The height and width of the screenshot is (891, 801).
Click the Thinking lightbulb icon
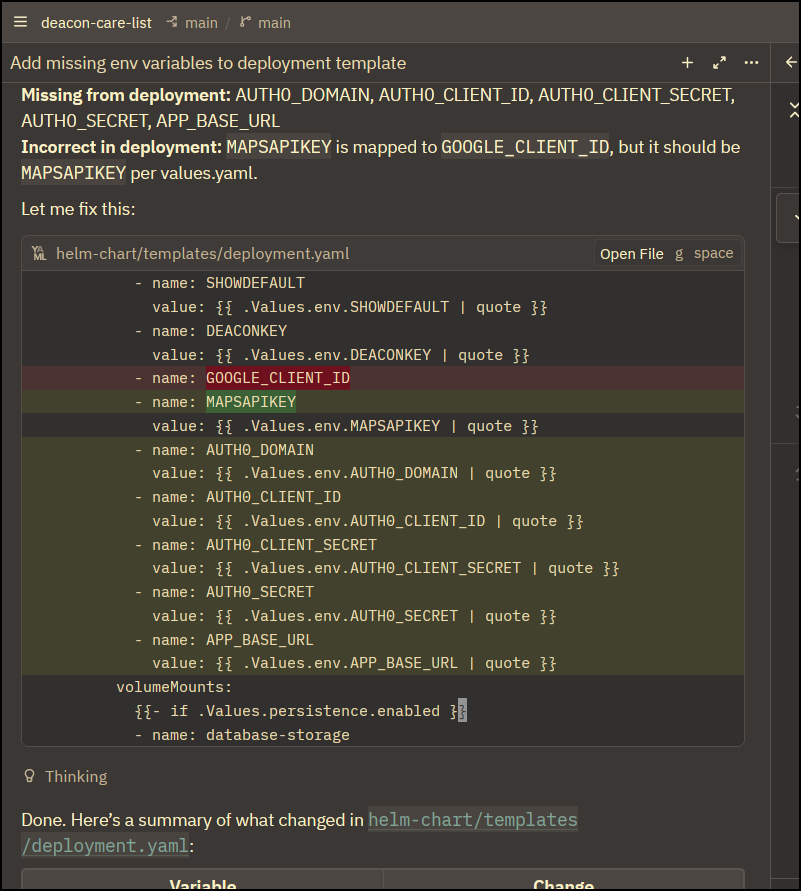coord(30,776)
